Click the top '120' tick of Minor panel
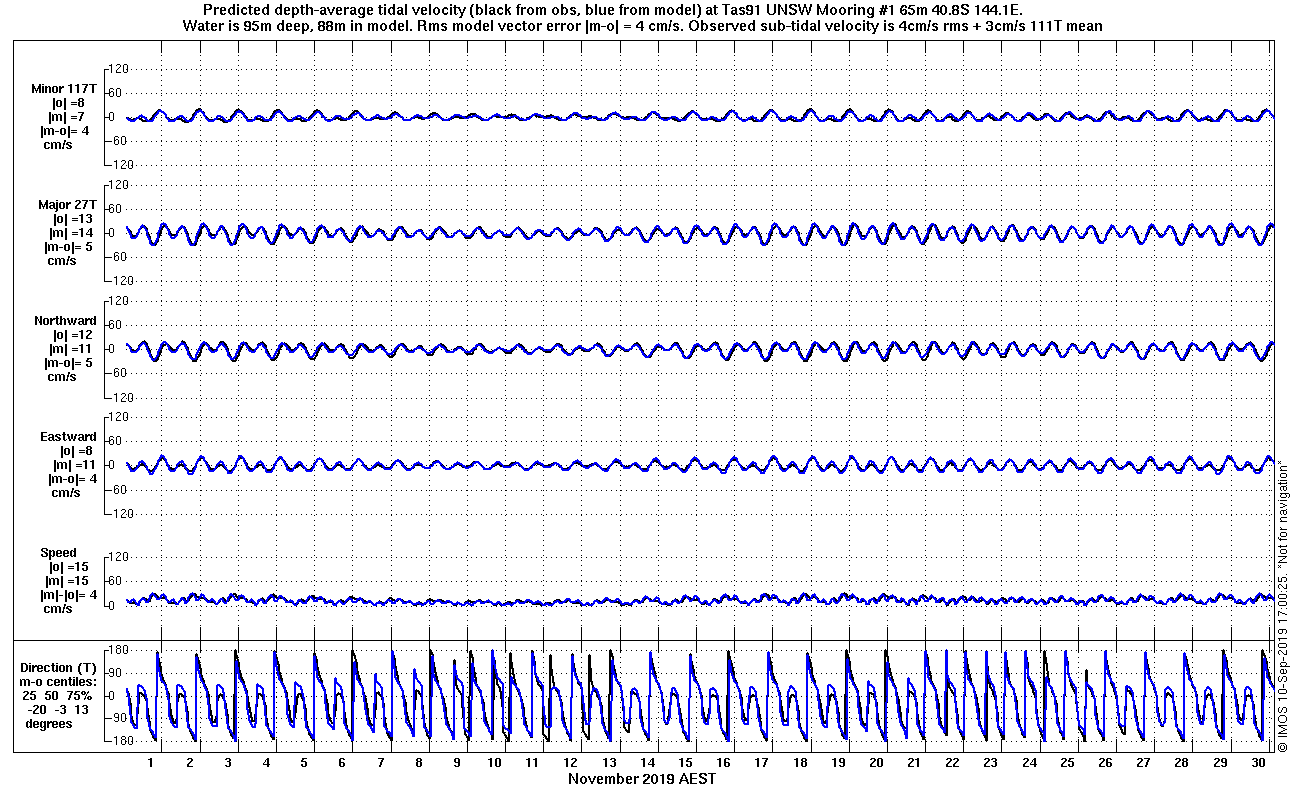This screenshot has height=800, width=1300. [119, 69]
